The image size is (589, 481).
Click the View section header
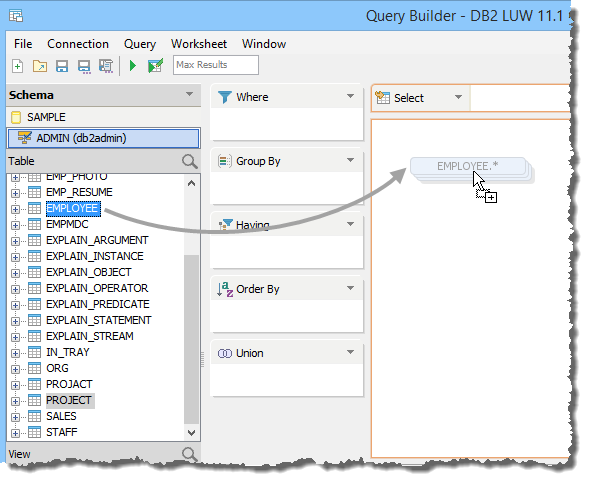click(104, 454)
